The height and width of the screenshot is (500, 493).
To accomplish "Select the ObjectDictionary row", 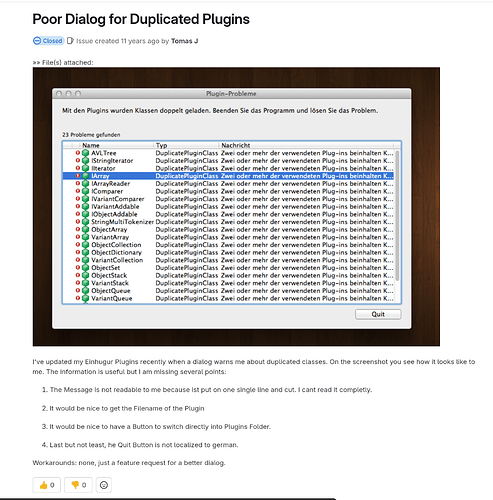I will tap(228, 252).
